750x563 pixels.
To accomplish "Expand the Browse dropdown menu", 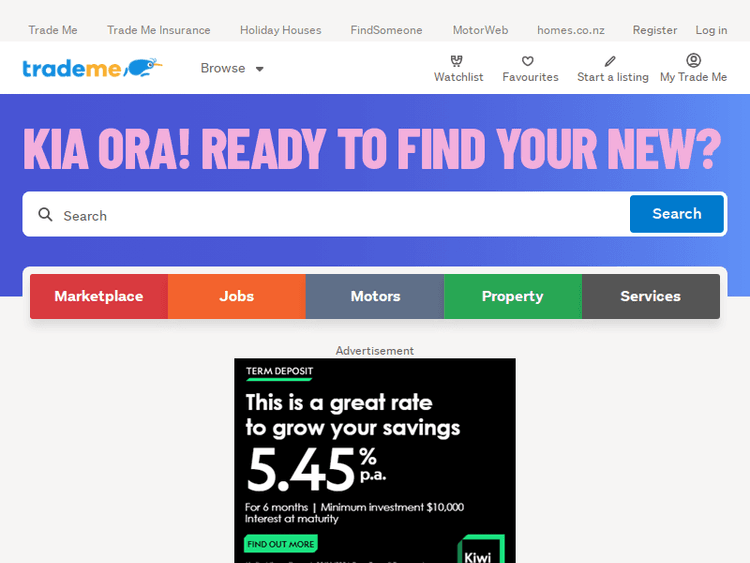I will (232, 68).
